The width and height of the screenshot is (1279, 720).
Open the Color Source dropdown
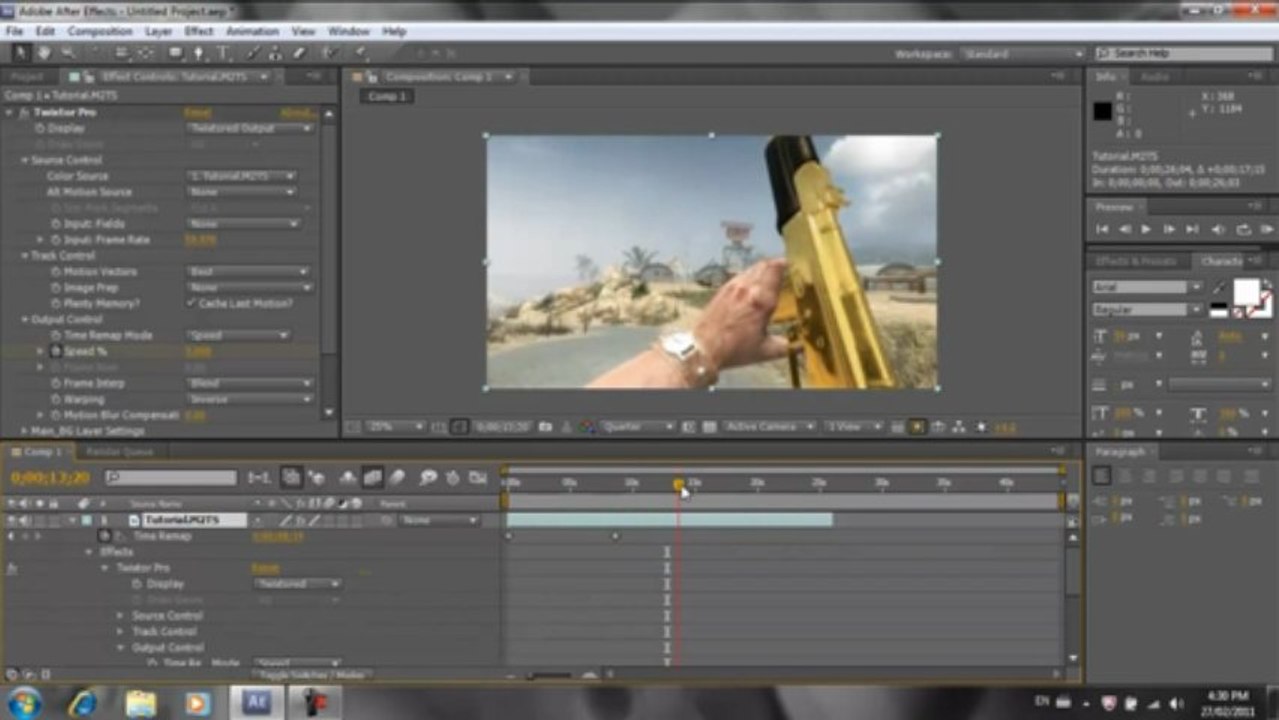point(242,176)
